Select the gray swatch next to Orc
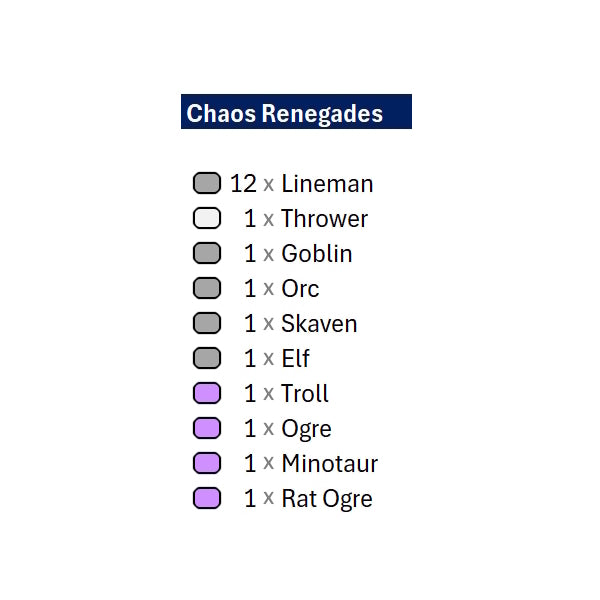The width and height of the screenshot is (600, 600). coord(207,288)
